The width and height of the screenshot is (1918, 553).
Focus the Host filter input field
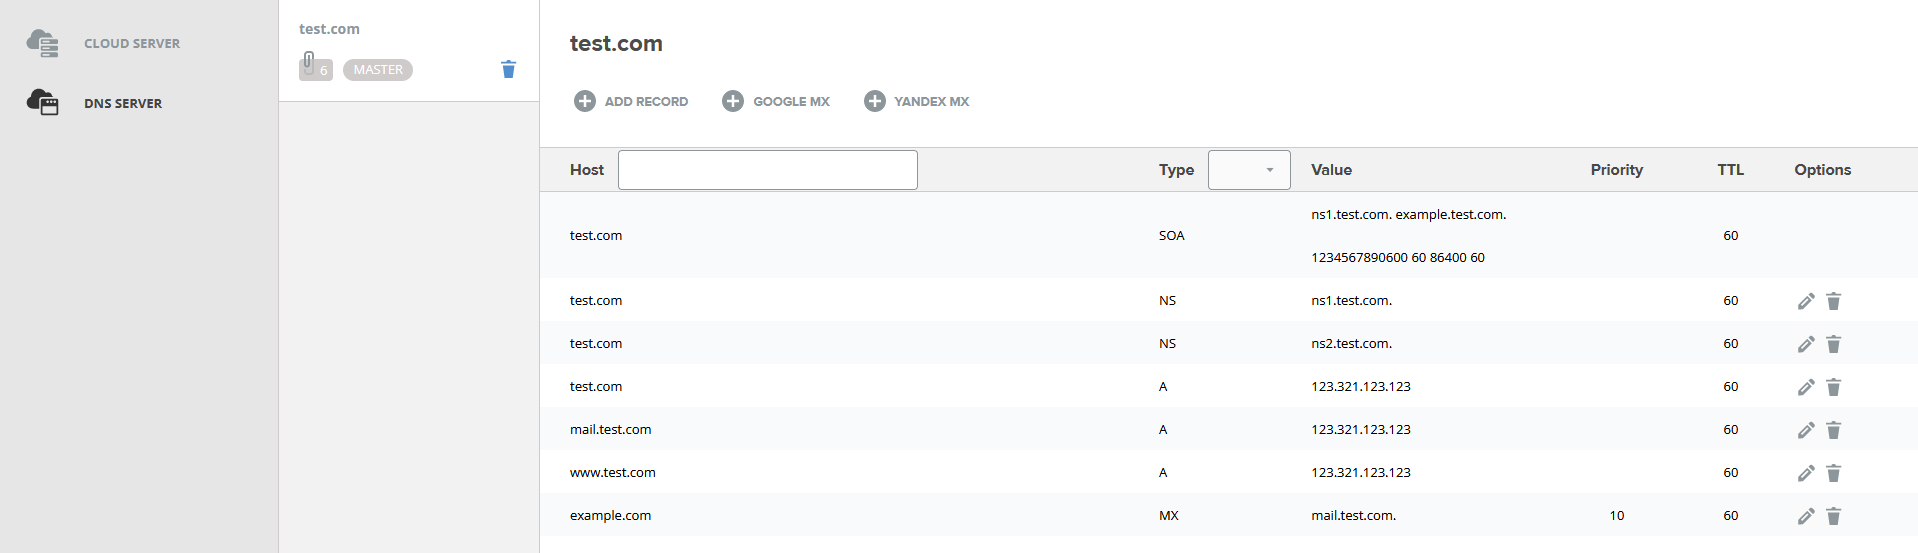(767, 170)
